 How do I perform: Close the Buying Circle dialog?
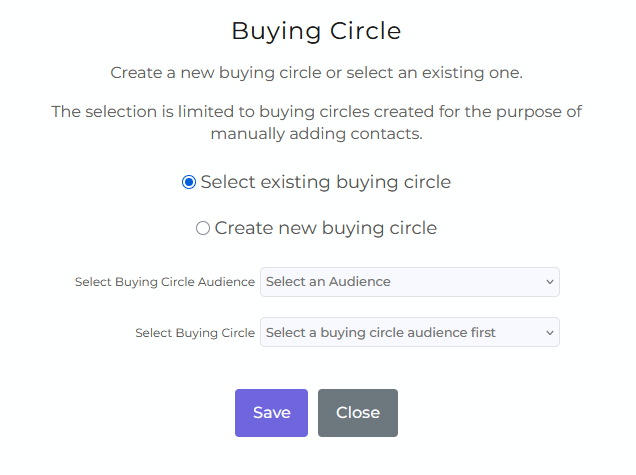coord(358,413)
